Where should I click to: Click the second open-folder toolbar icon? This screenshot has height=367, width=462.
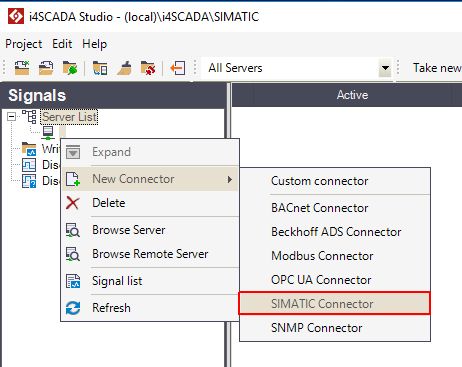[x=46, y=68]
